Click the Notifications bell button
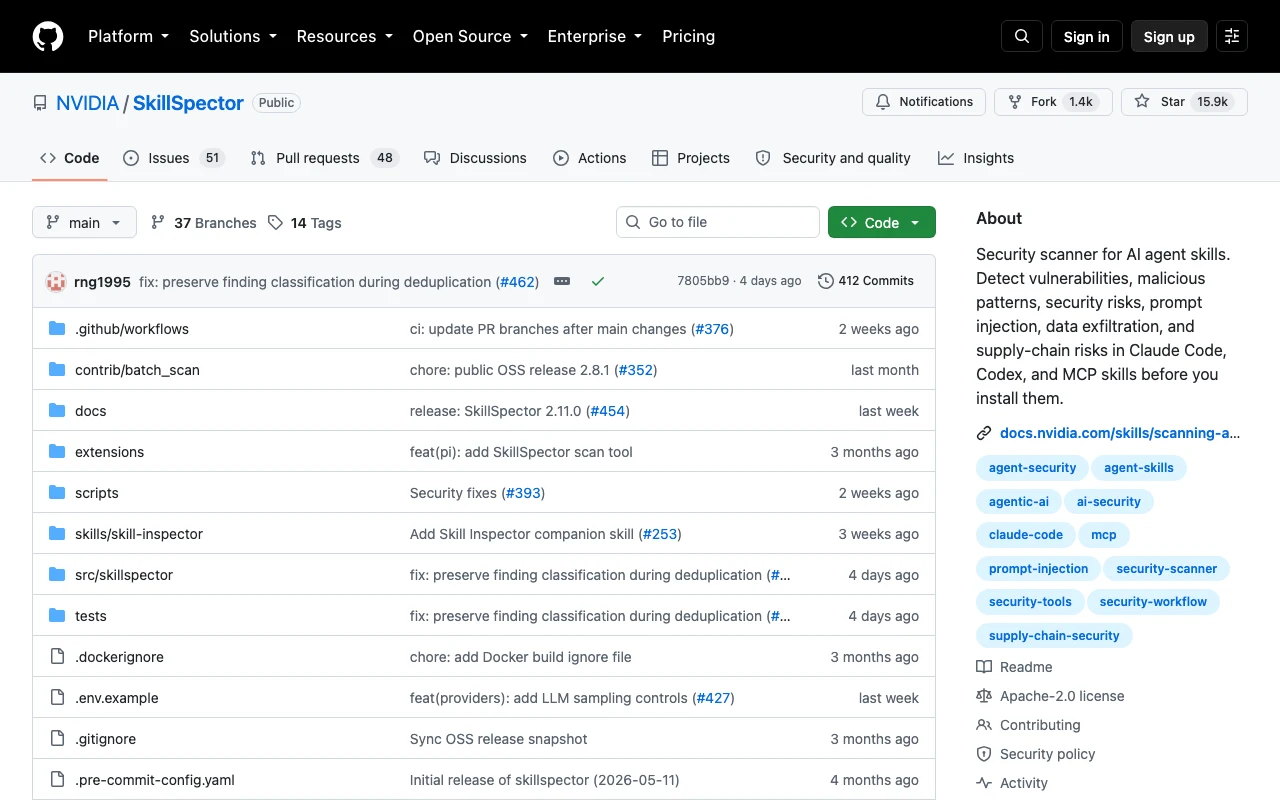The height and width of the screenshot is (800, 1280). point(924,102)
